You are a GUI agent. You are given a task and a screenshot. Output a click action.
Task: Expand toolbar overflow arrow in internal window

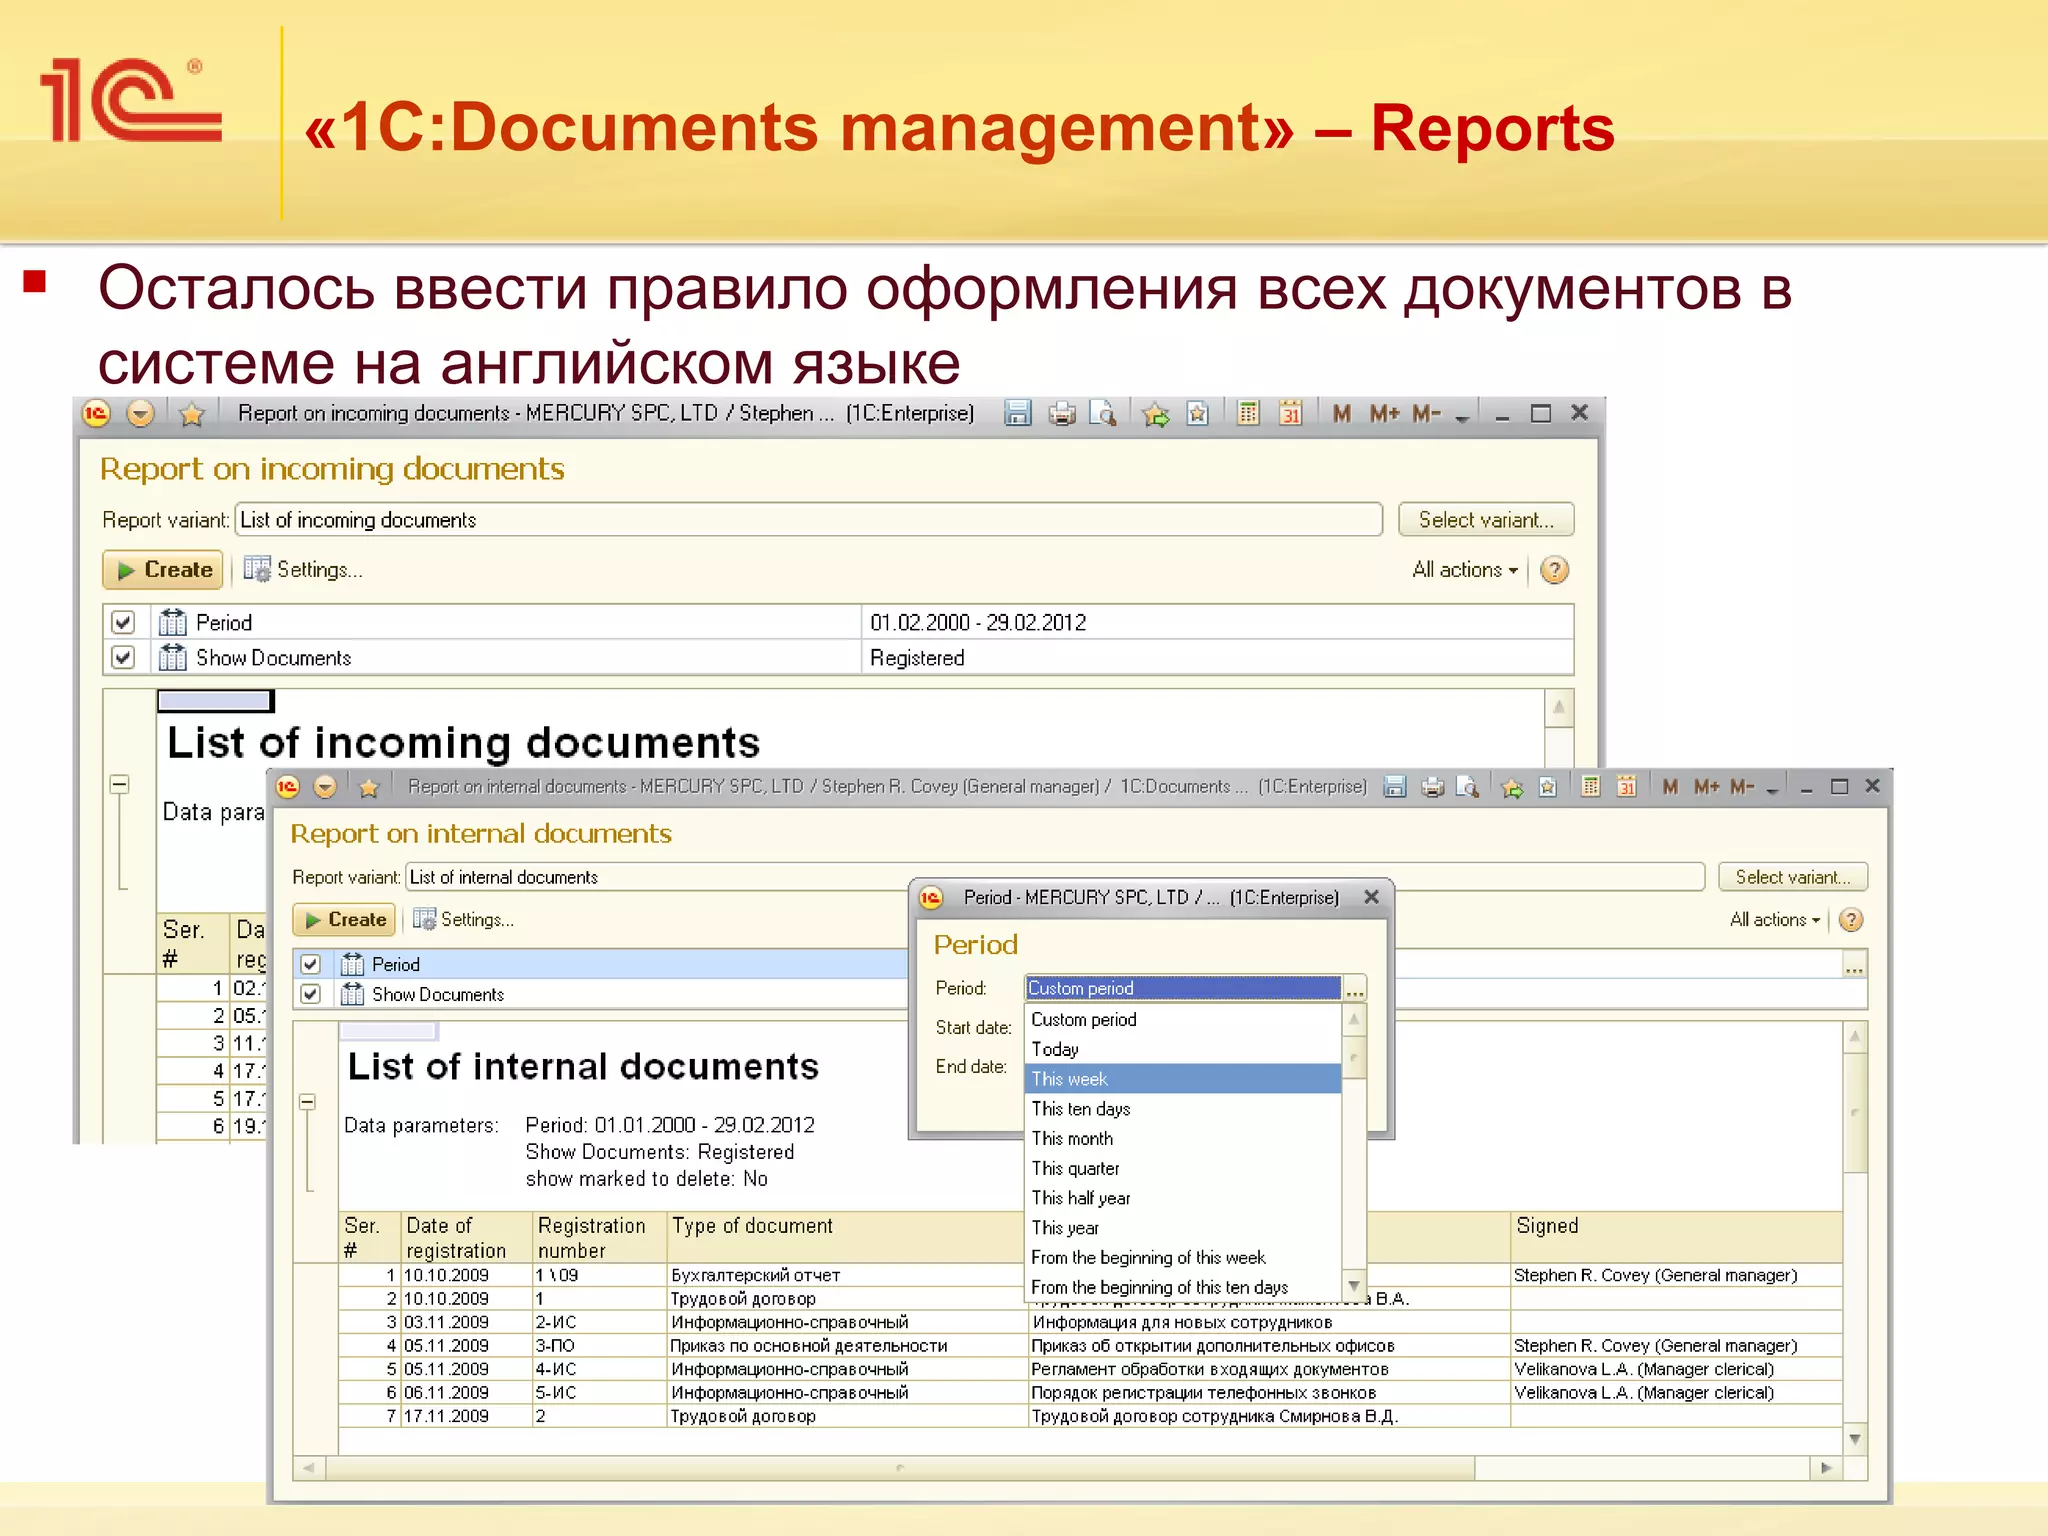1772,789
